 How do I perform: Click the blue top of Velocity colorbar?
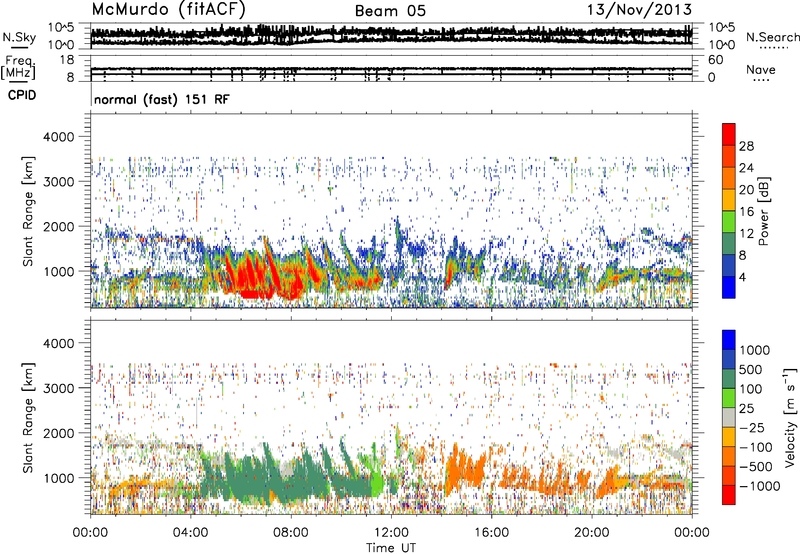(729, 340)
